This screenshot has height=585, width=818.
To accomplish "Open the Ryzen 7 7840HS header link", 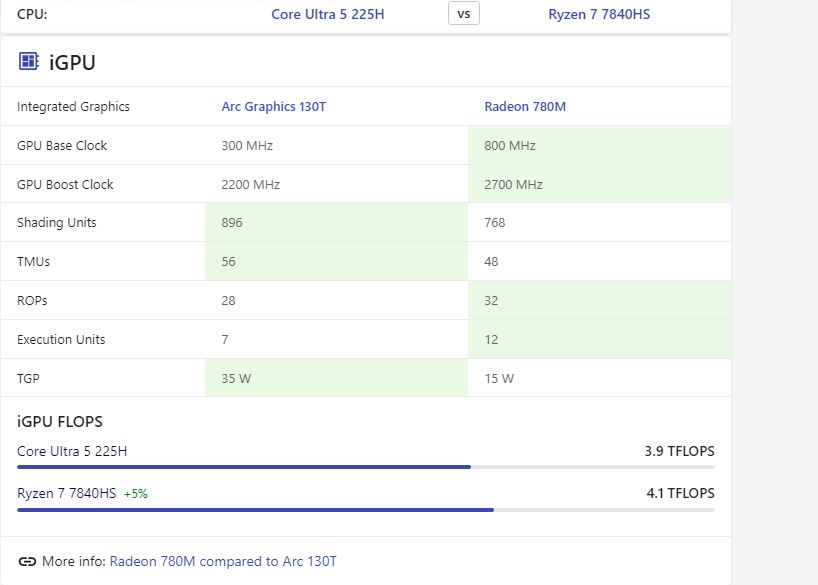I will point(599,14).
